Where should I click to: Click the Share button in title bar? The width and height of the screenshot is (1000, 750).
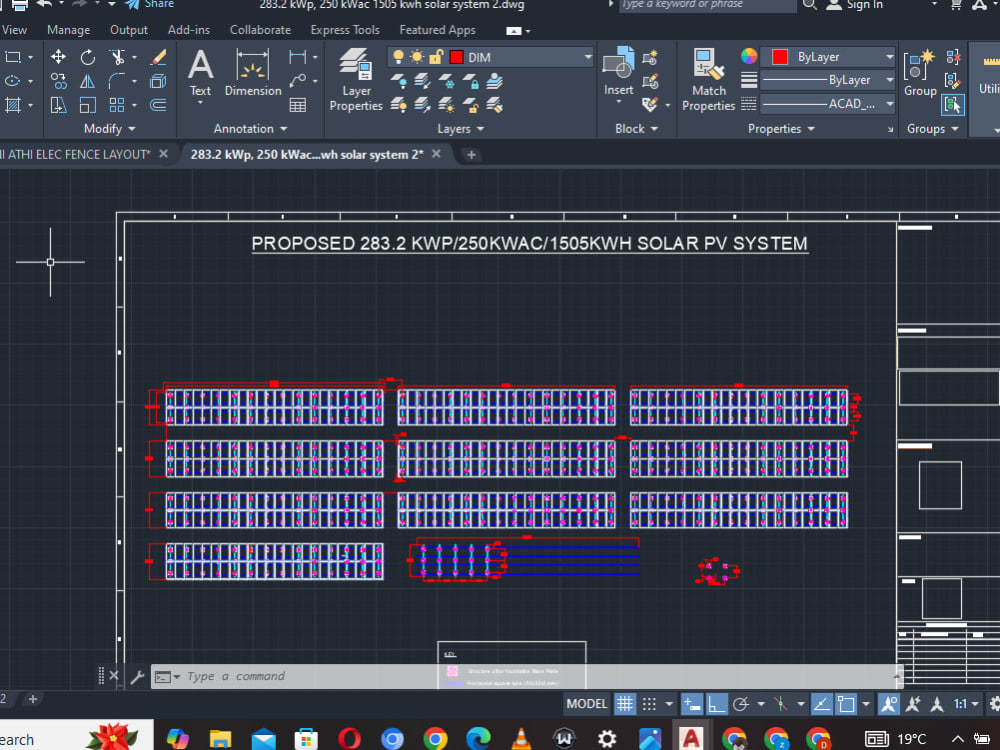150,4
